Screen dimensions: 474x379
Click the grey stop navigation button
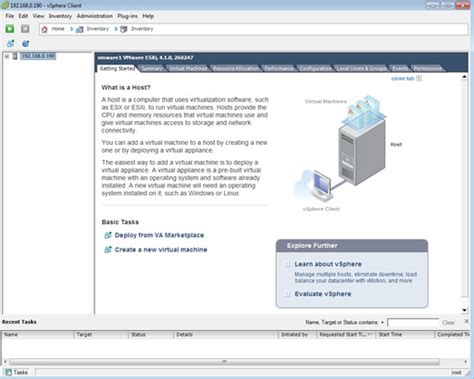(x=25, y=29)
